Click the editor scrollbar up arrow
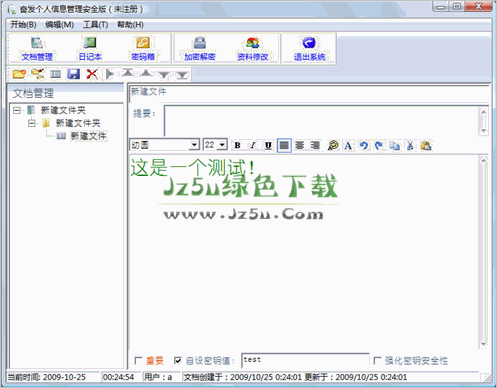The height and width of the screenshot is (388, 497). [483, 160]
